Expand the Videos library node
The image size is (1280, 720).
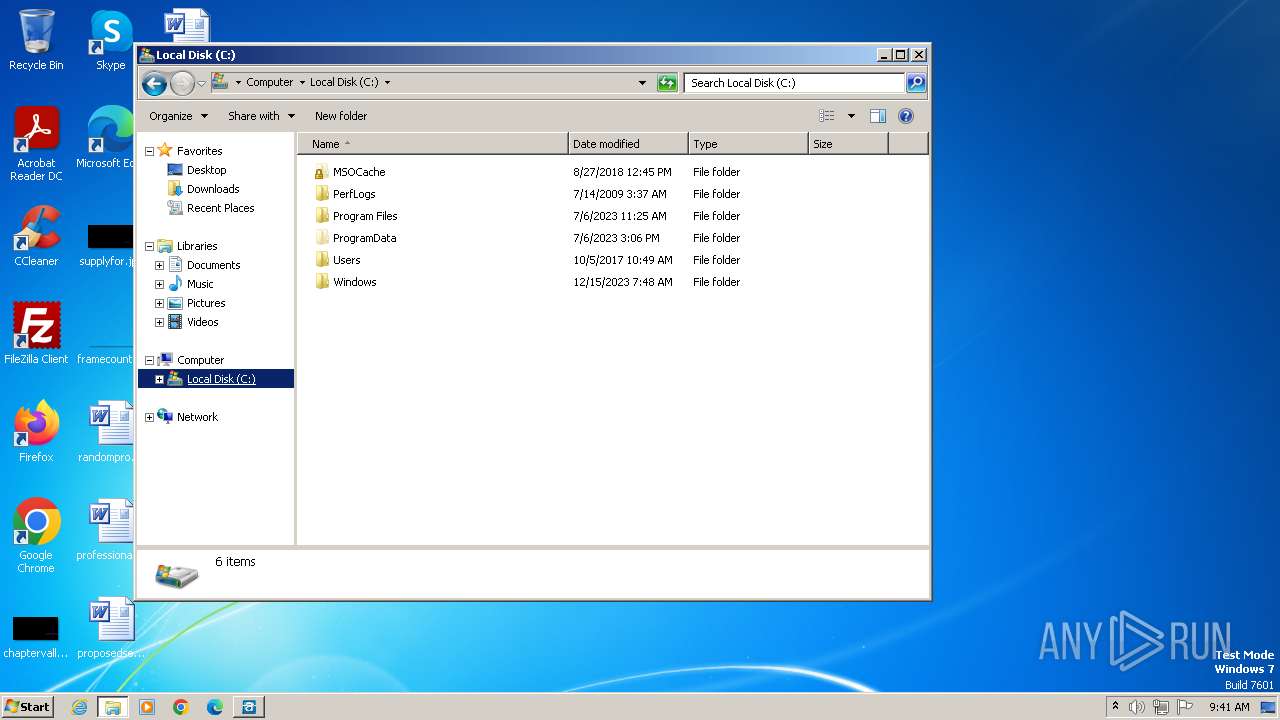point(159,322)
